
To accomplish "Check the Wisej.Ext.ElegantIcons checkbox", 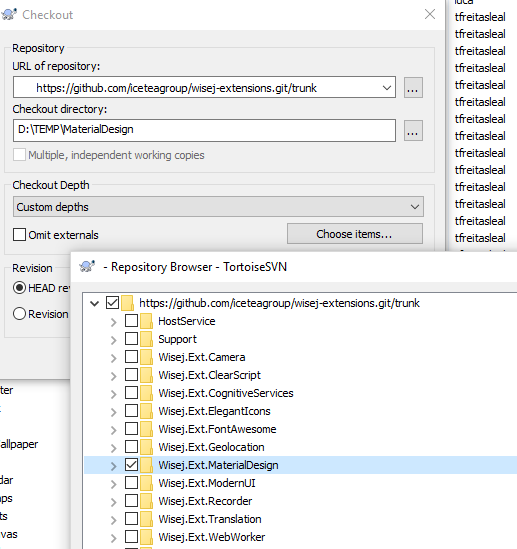I will 131,411.
